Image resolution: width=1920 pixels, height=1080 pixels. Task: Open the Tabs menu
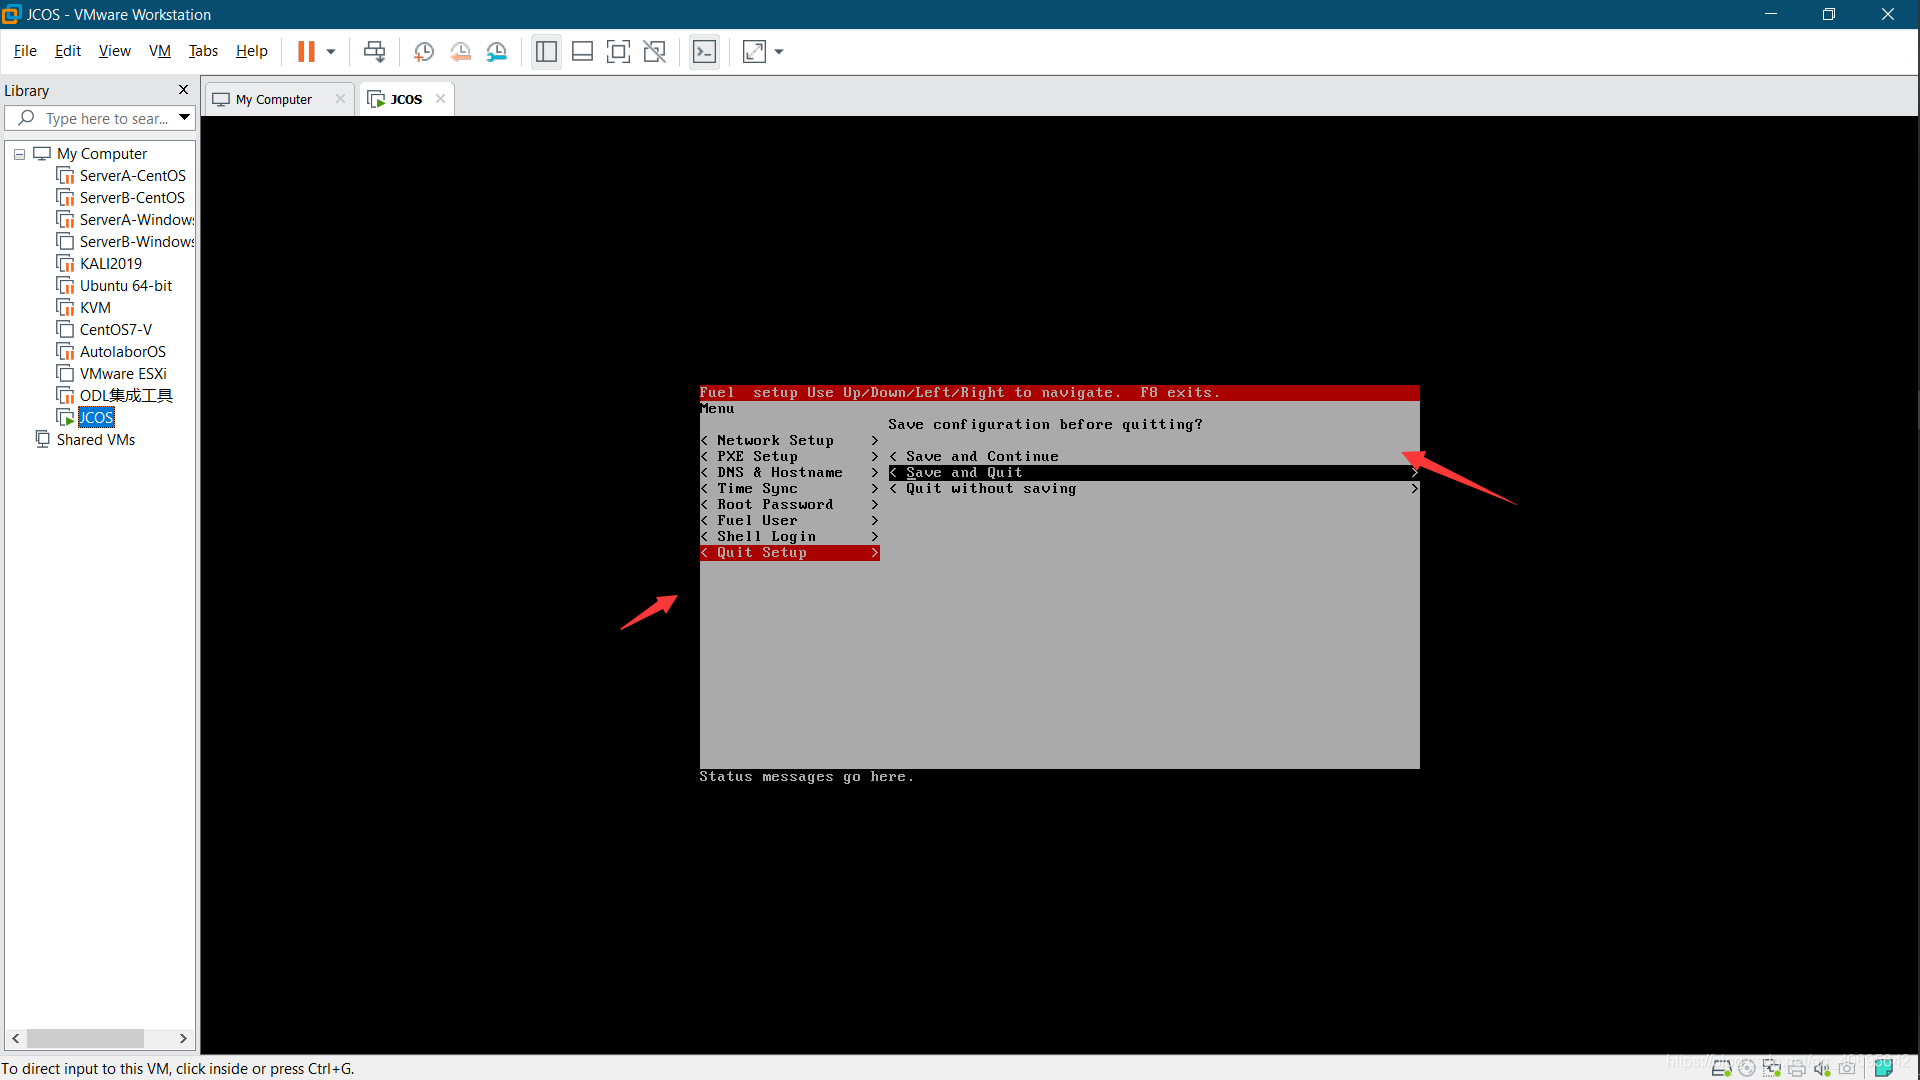[x=203, y=51]
